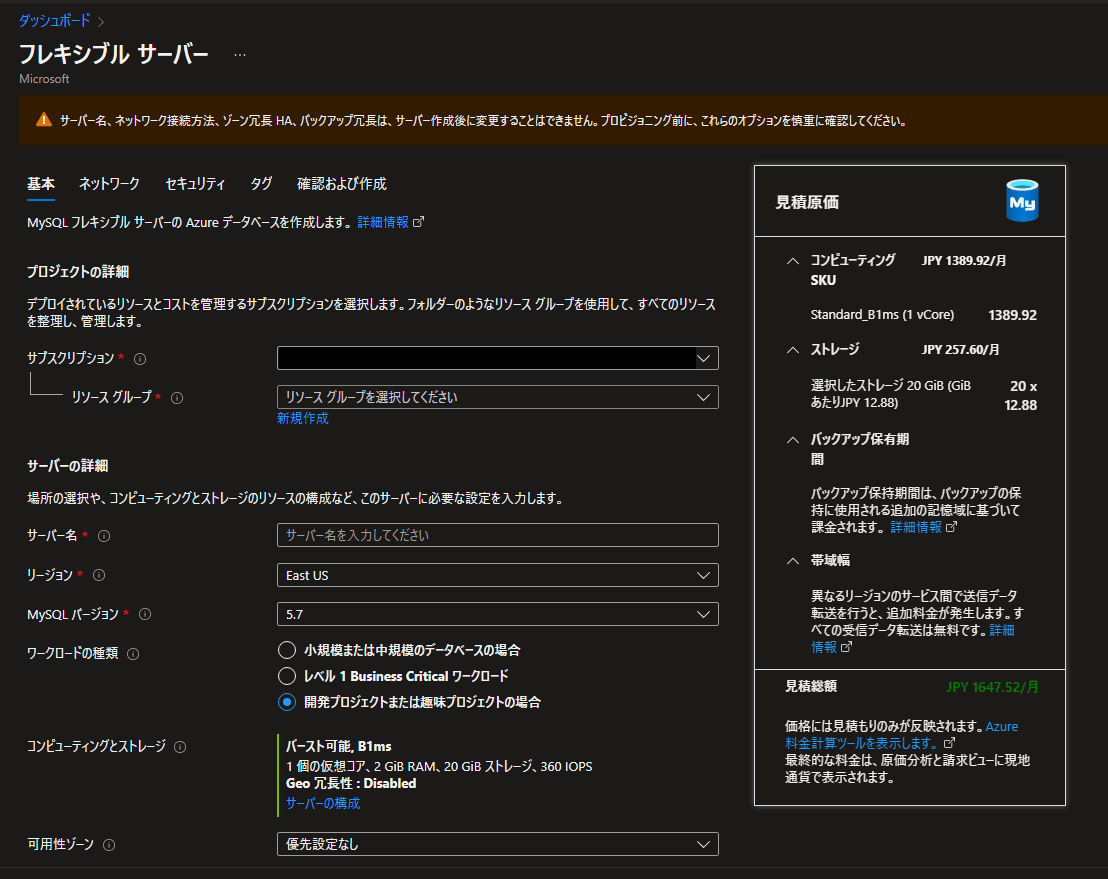
Task: Click the 見積原価 panel title
Action: [x=807, y=203]
